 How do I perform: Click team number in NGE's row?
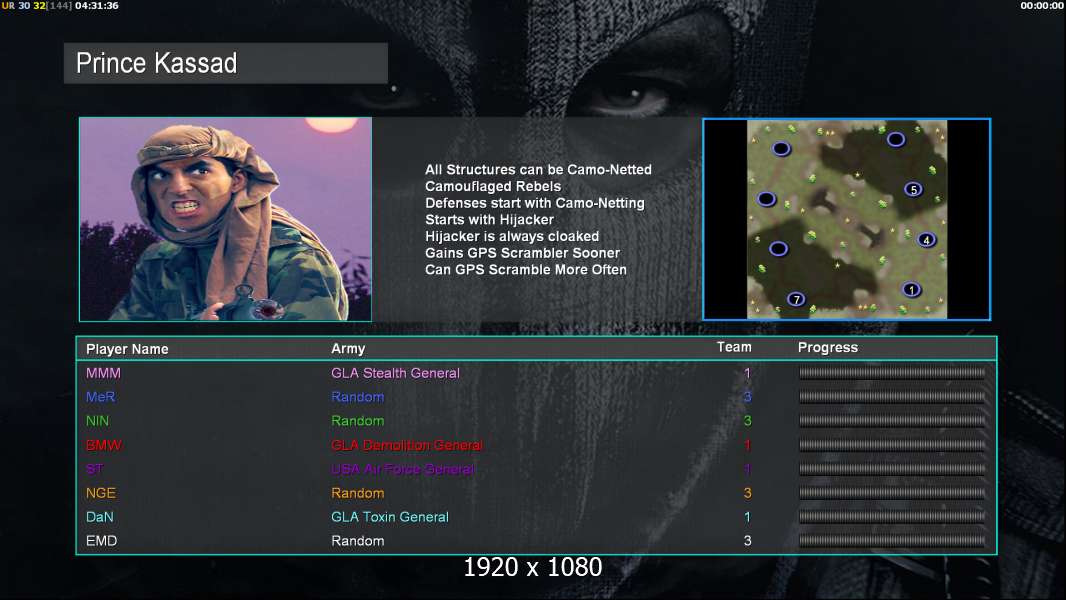pyautogui.click(x=747, y=493)
